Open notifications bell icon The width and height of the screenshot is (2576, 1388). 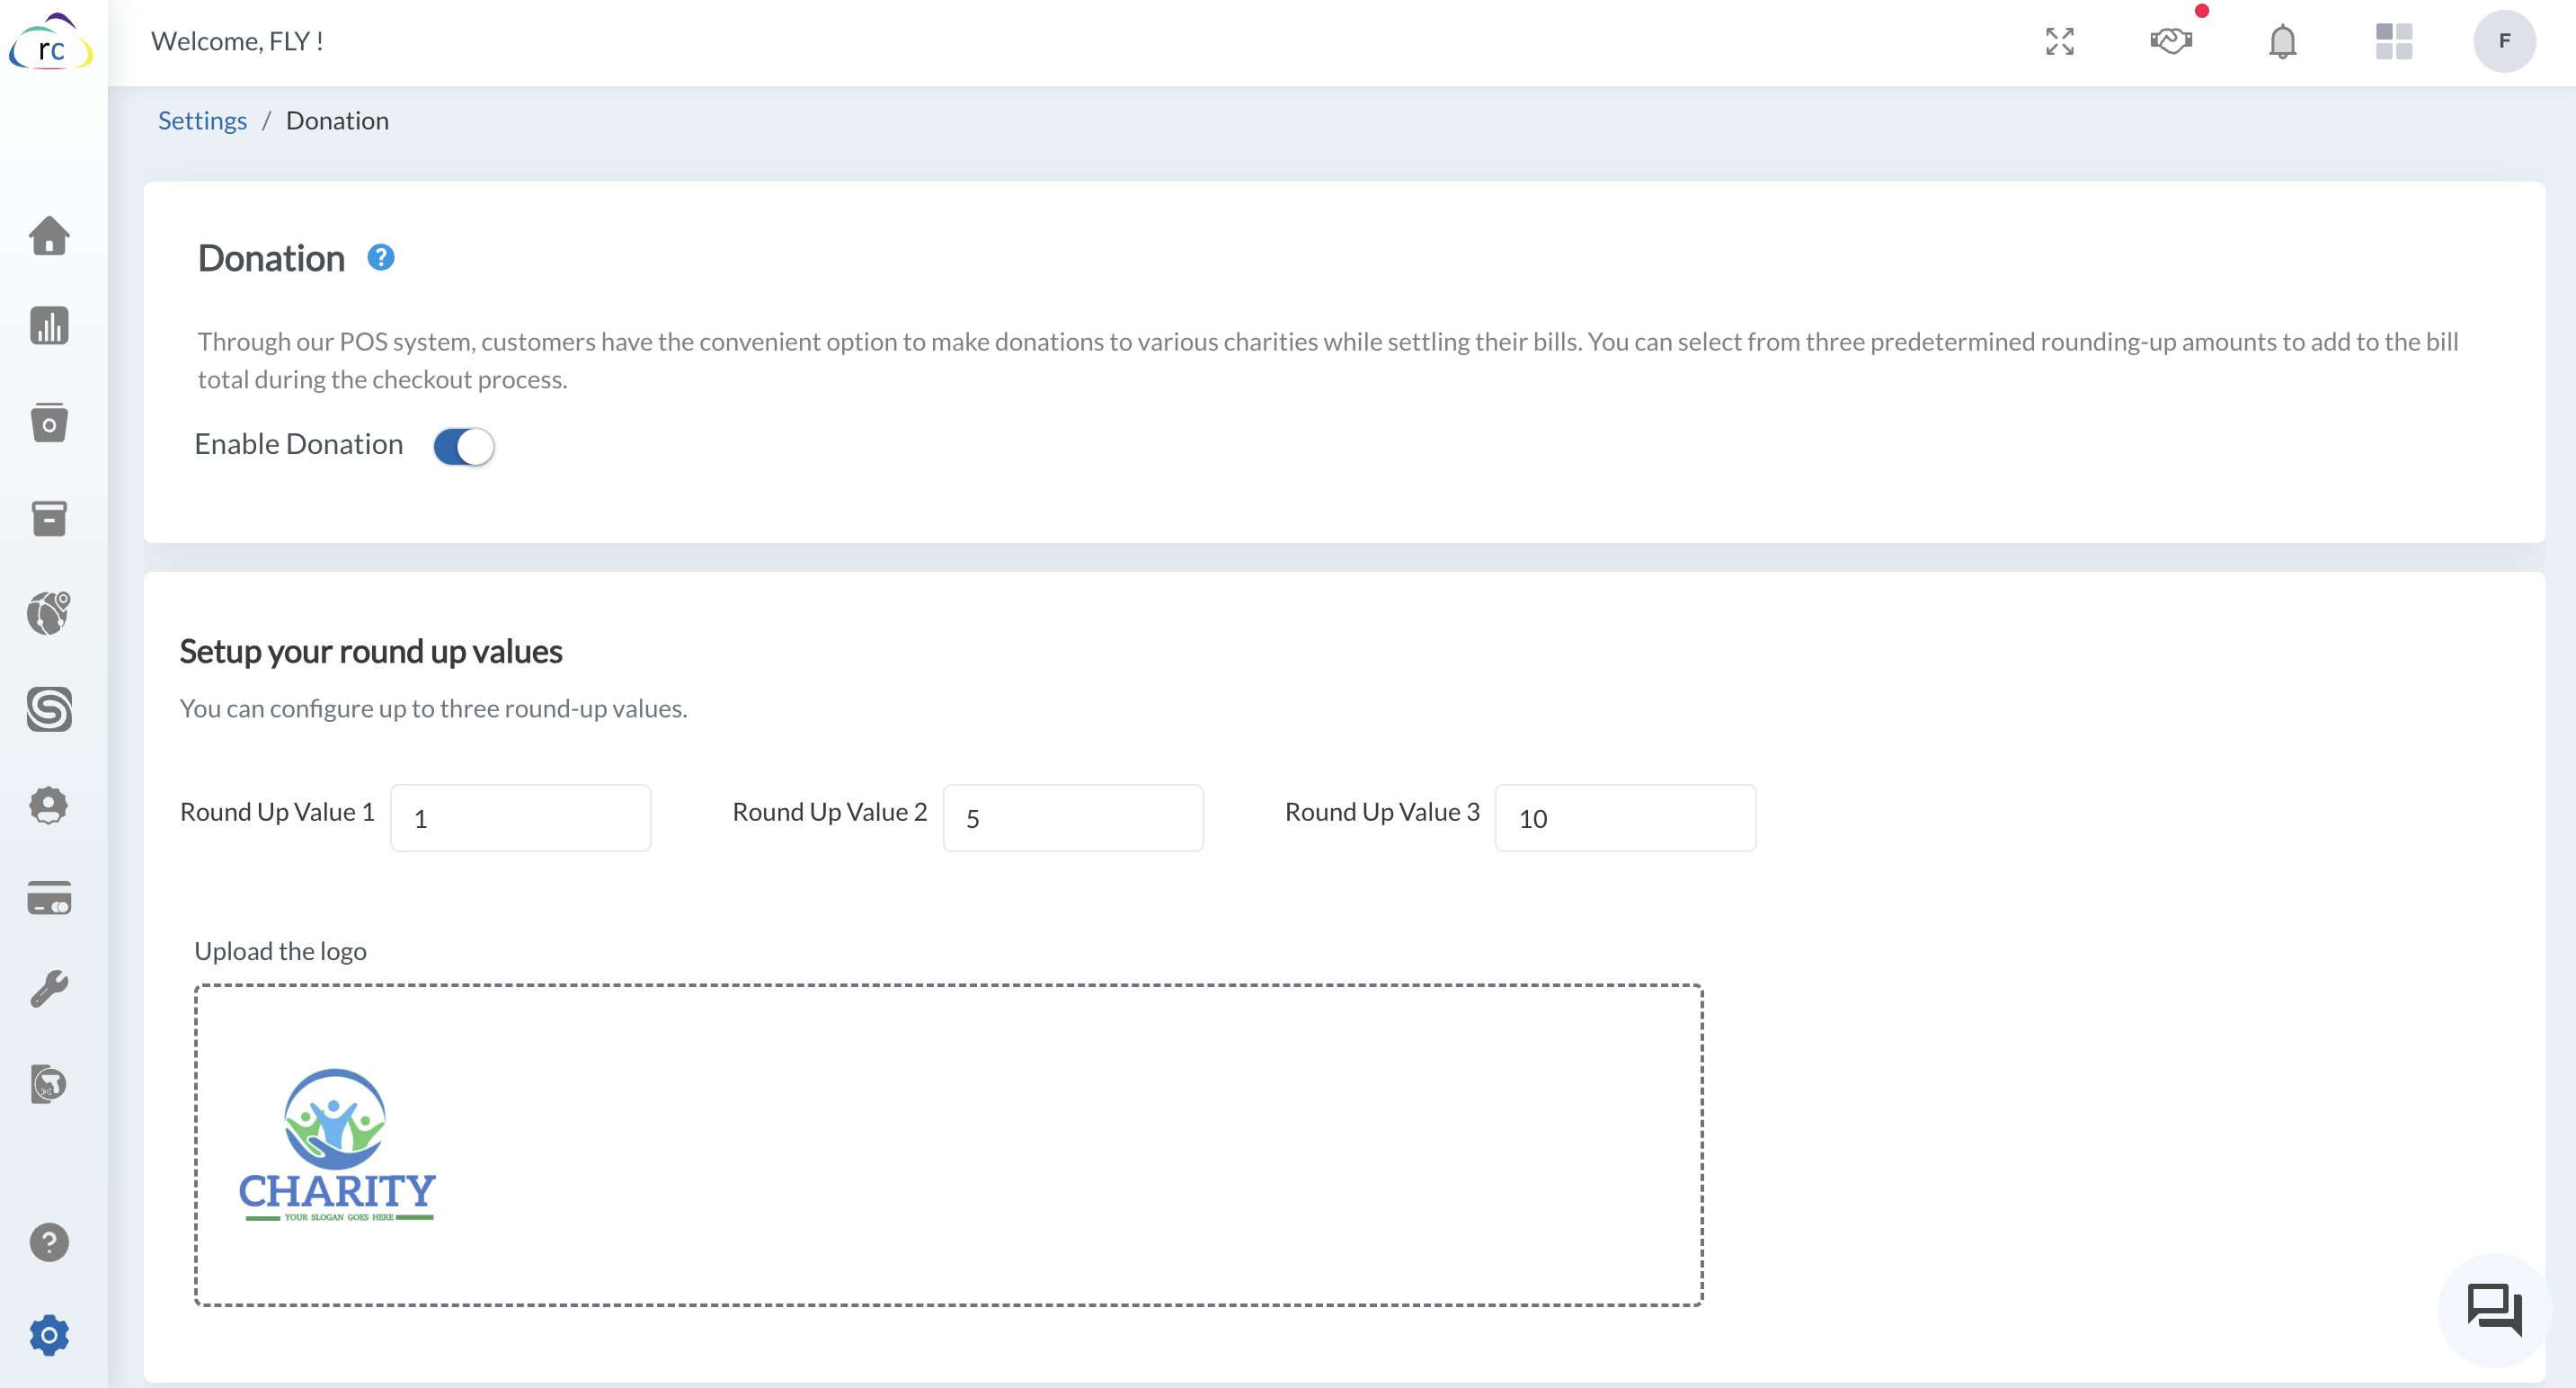[2282, 42]
